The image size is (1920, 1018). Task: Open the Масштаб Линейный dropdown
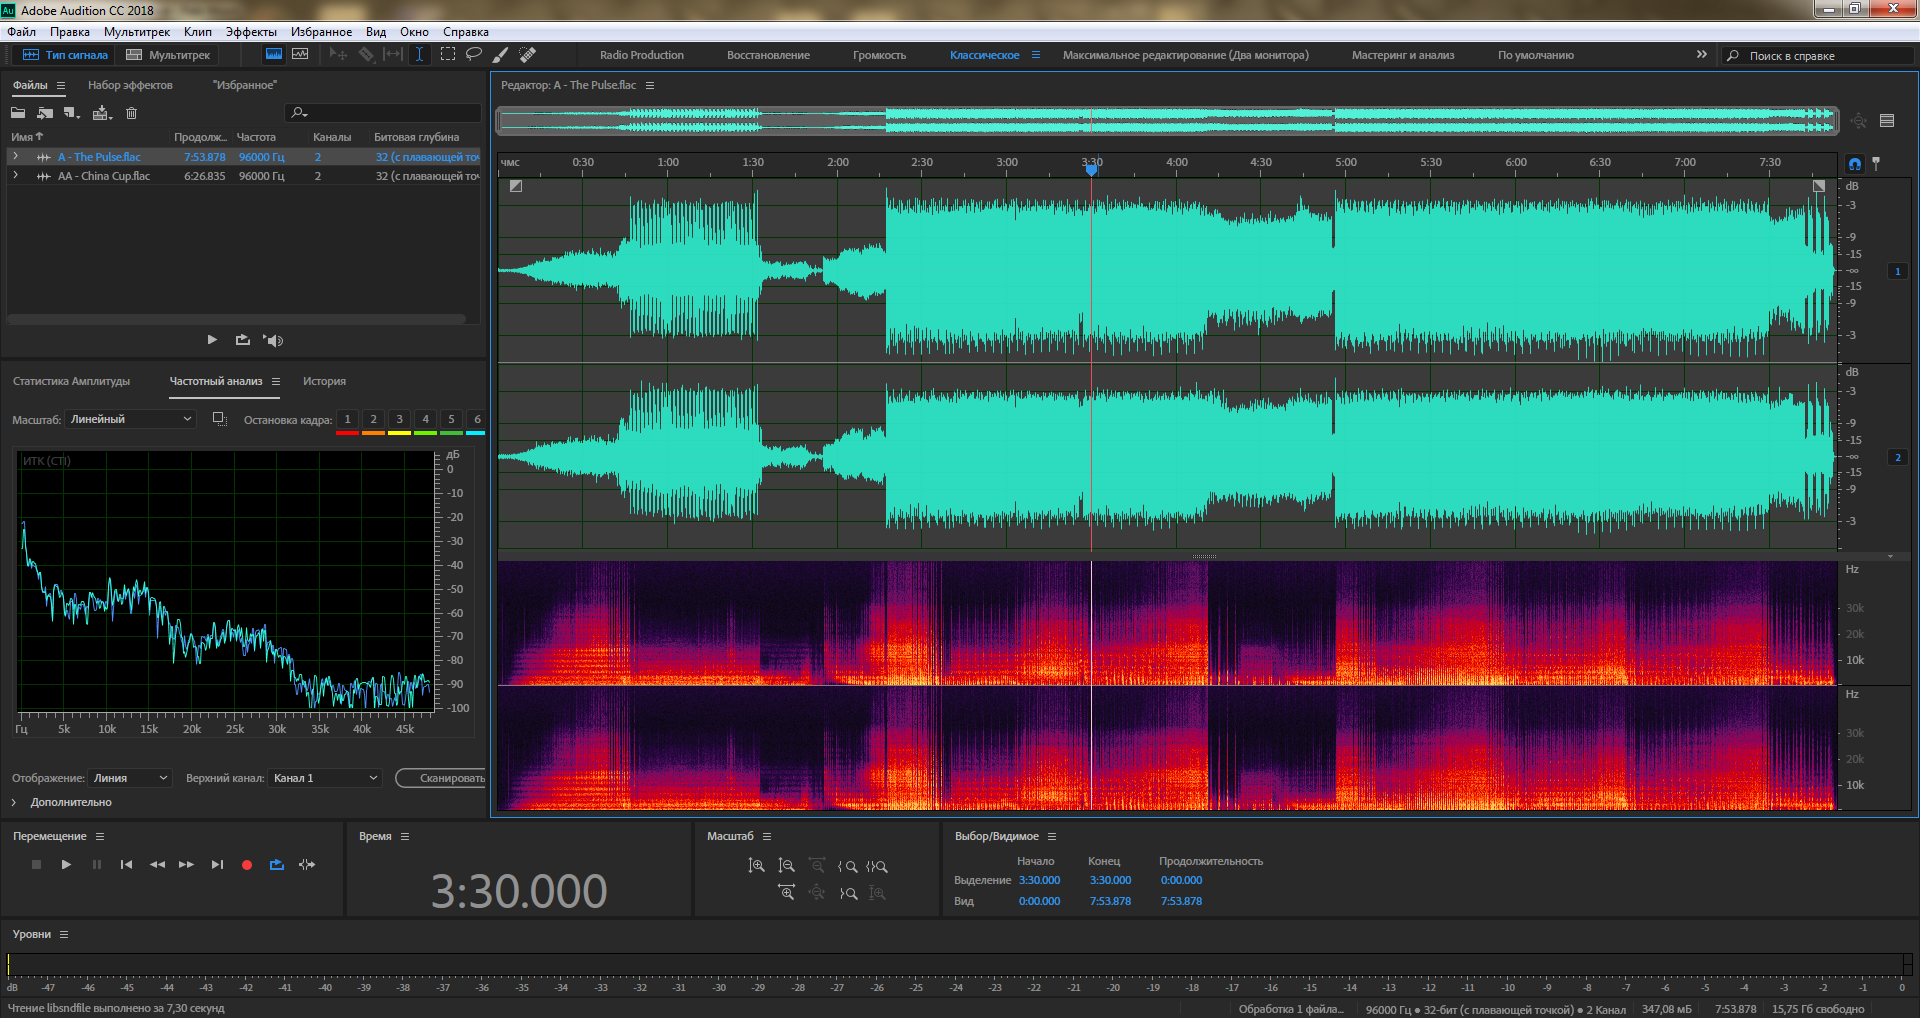pos(130,419)
